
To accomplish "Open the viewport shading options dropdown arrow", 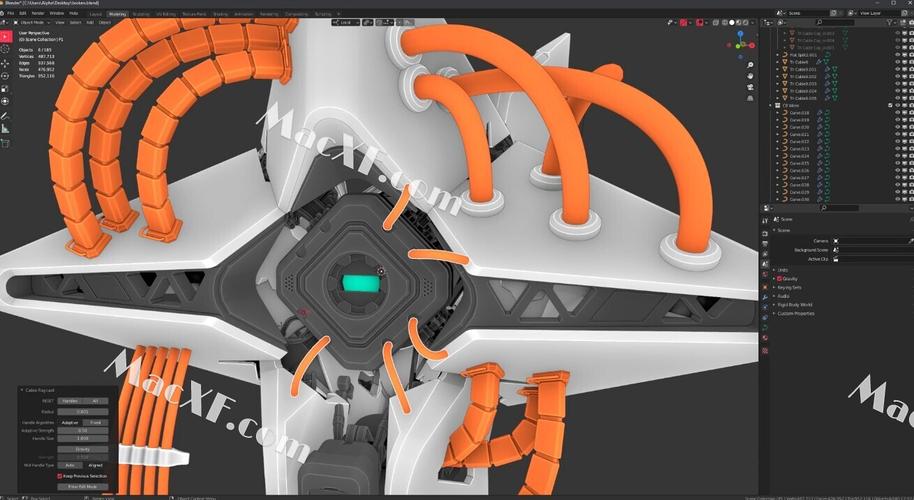I will [753, 22].
